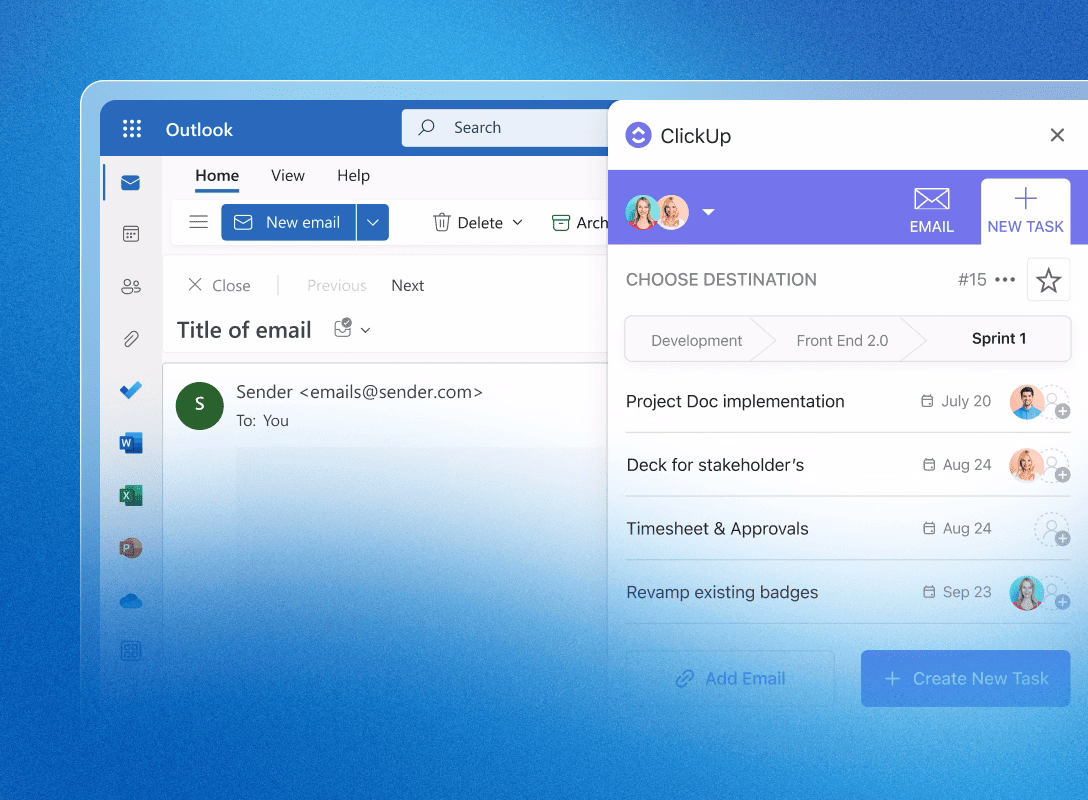
Task: Toggle the hamburger navigation pane button
Action: (199, 222)
